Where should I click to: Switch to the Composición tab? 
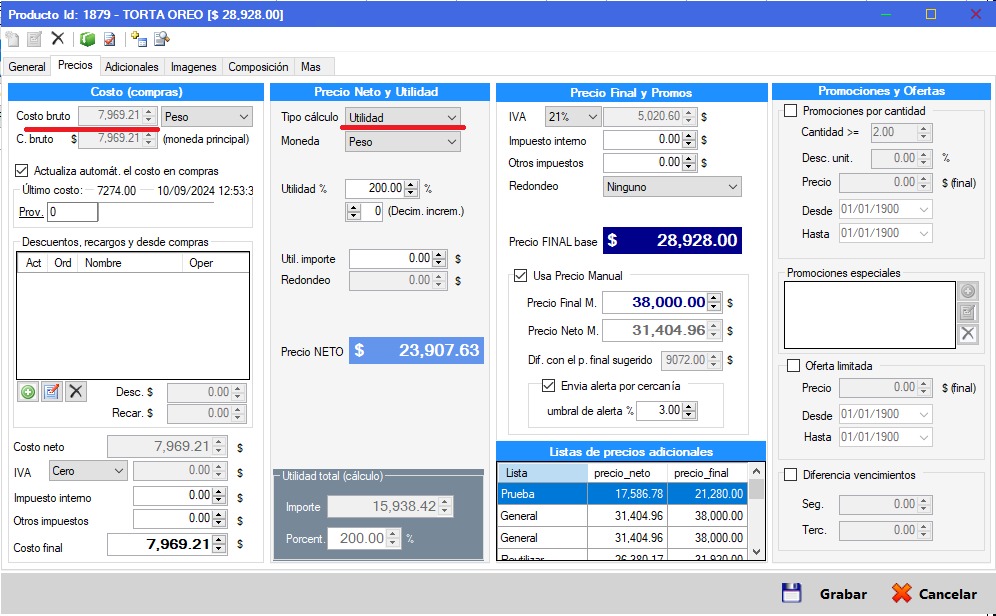pos(258,67)
